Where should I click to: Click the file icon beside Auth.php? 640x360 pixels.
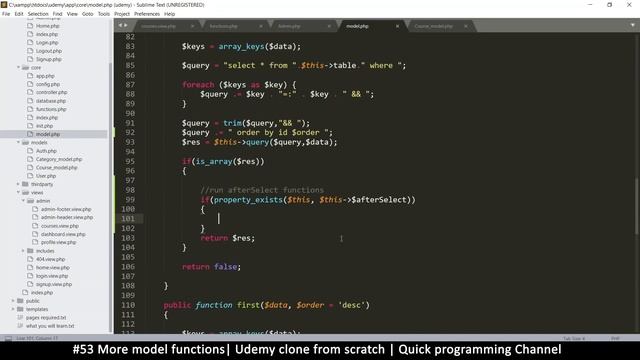pyautogui.click(x=30, y=151)
